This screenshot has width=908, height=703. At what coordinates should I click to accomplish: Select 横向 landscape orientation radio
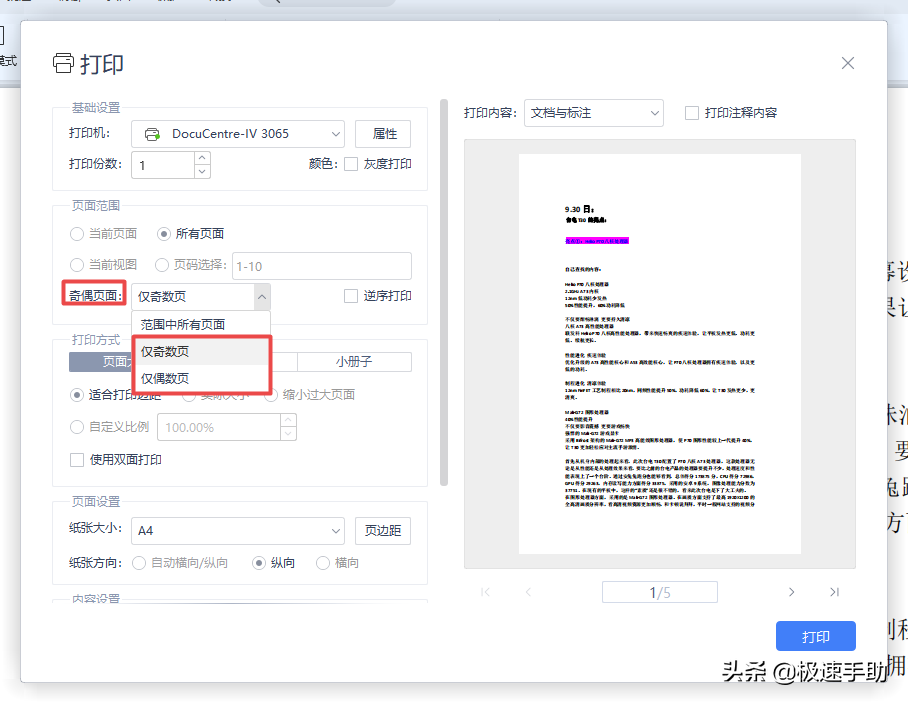pyautogui.click(x=323, y=563)
